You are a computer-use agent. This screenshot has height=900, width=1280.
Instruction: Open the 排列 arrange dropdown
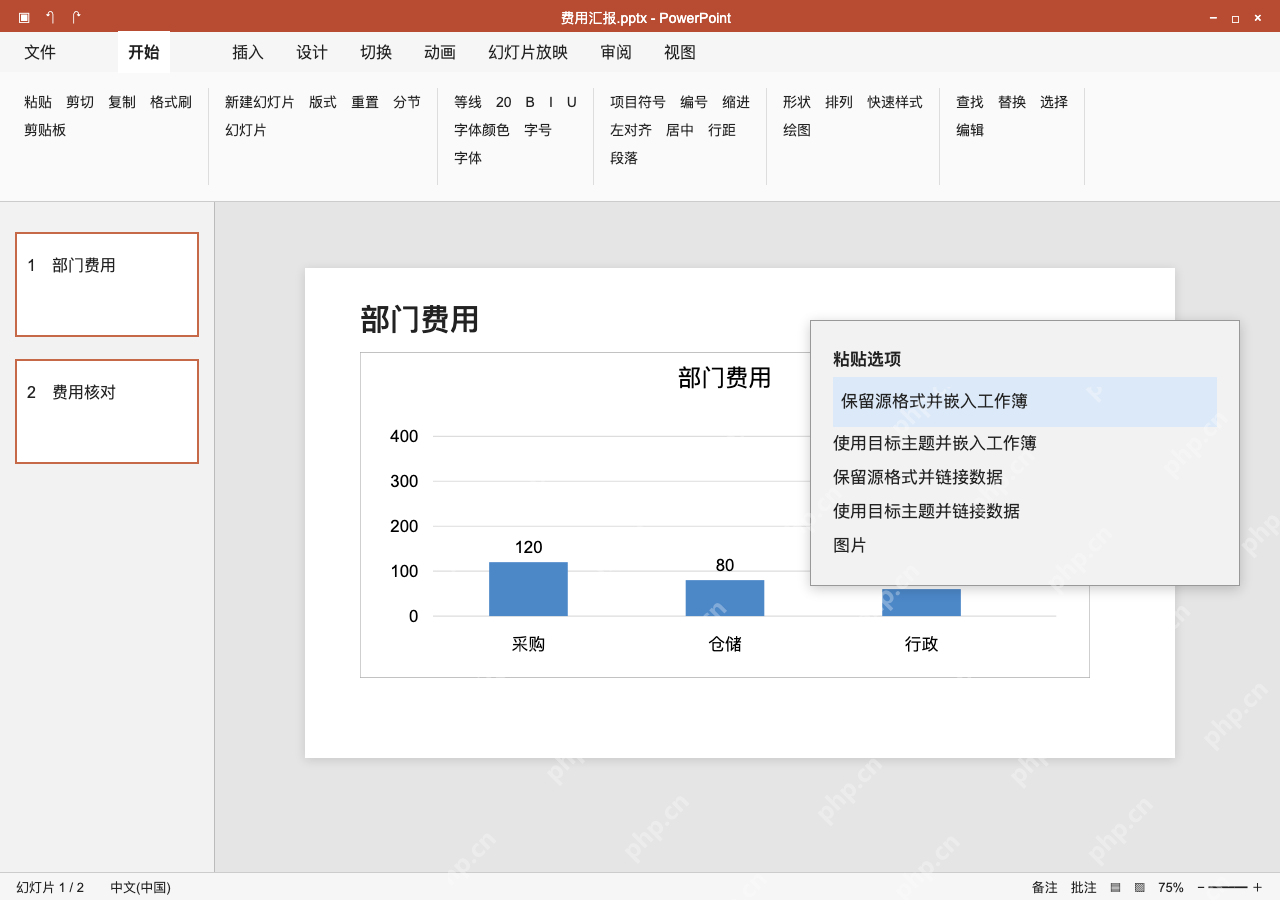839,102
